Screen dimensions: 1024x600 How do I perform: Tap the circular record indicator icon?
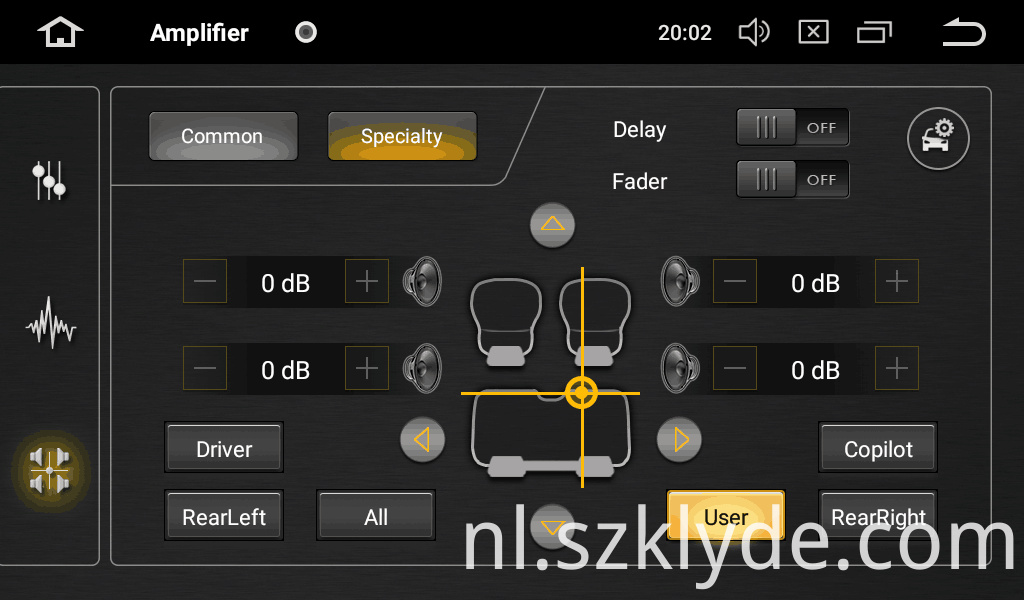point(306,32)
